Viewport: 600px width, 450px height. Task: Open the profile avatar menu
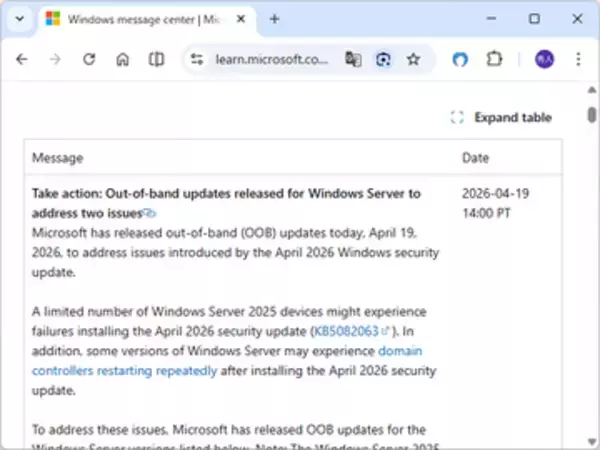coord(545,59)
